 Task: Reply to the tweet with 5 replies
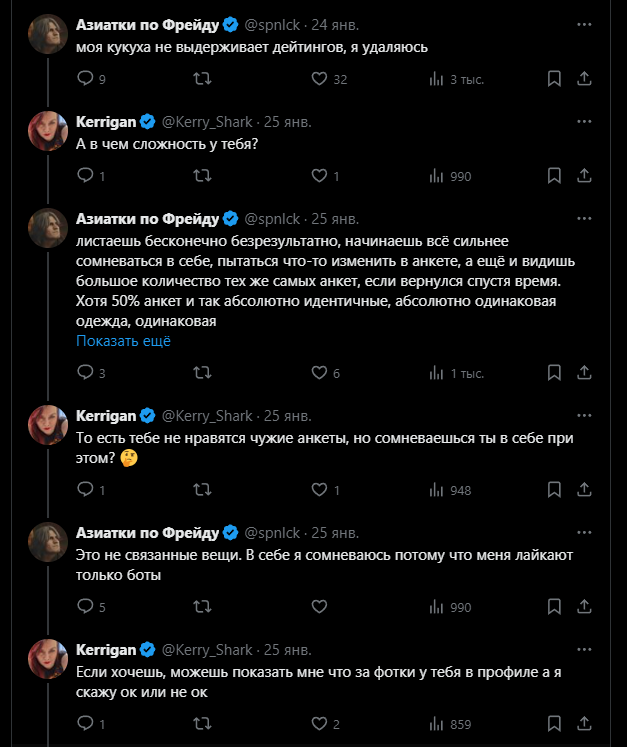85,606
